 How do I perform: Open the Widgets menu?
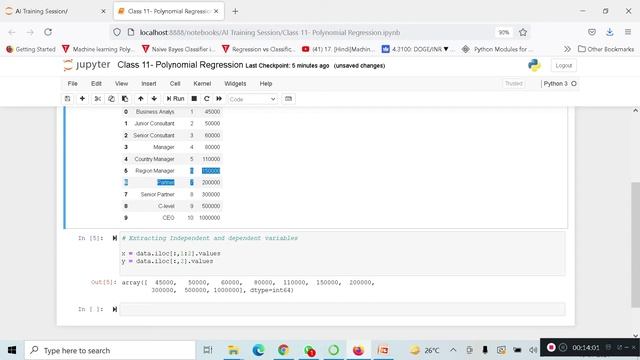[235, 84]
